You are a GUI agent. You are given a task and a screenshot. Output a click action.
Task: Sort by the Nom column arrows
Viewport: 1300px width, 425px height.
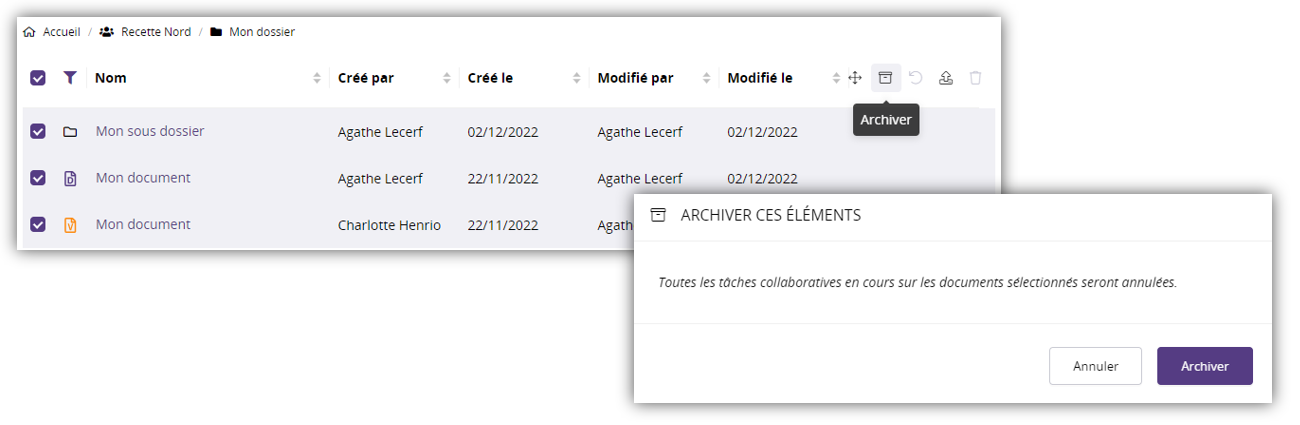[x=317, y=78]
